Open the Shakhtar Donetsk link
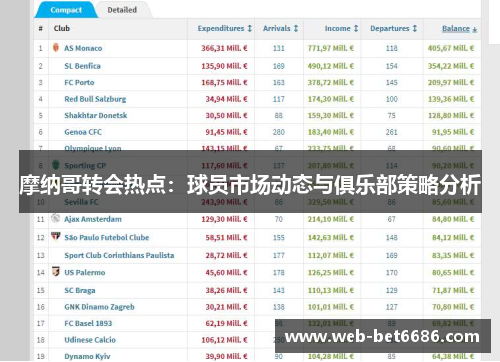The width and height of the screenshot is (500, 362). 96,115
